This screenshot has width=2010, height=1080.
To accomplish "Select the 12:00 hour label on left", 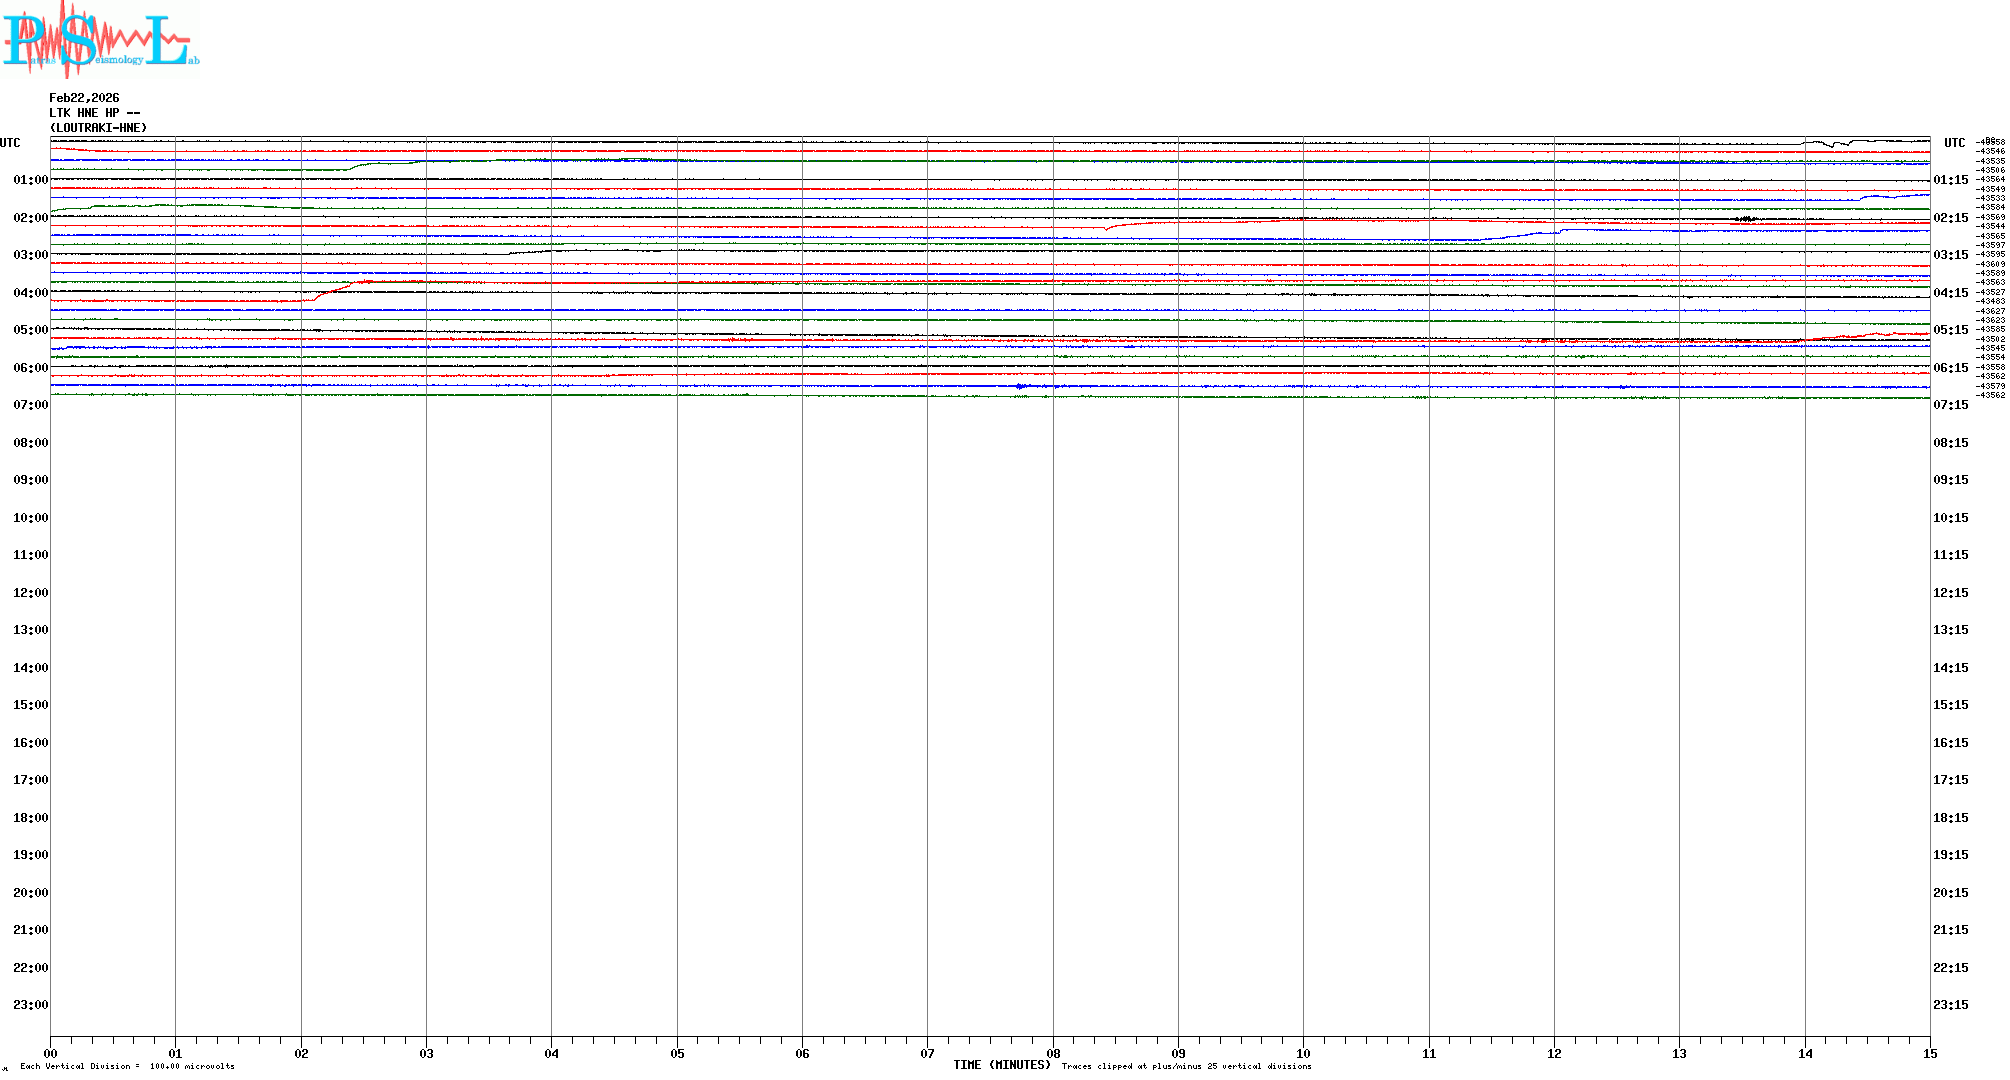I will [30, 593].
